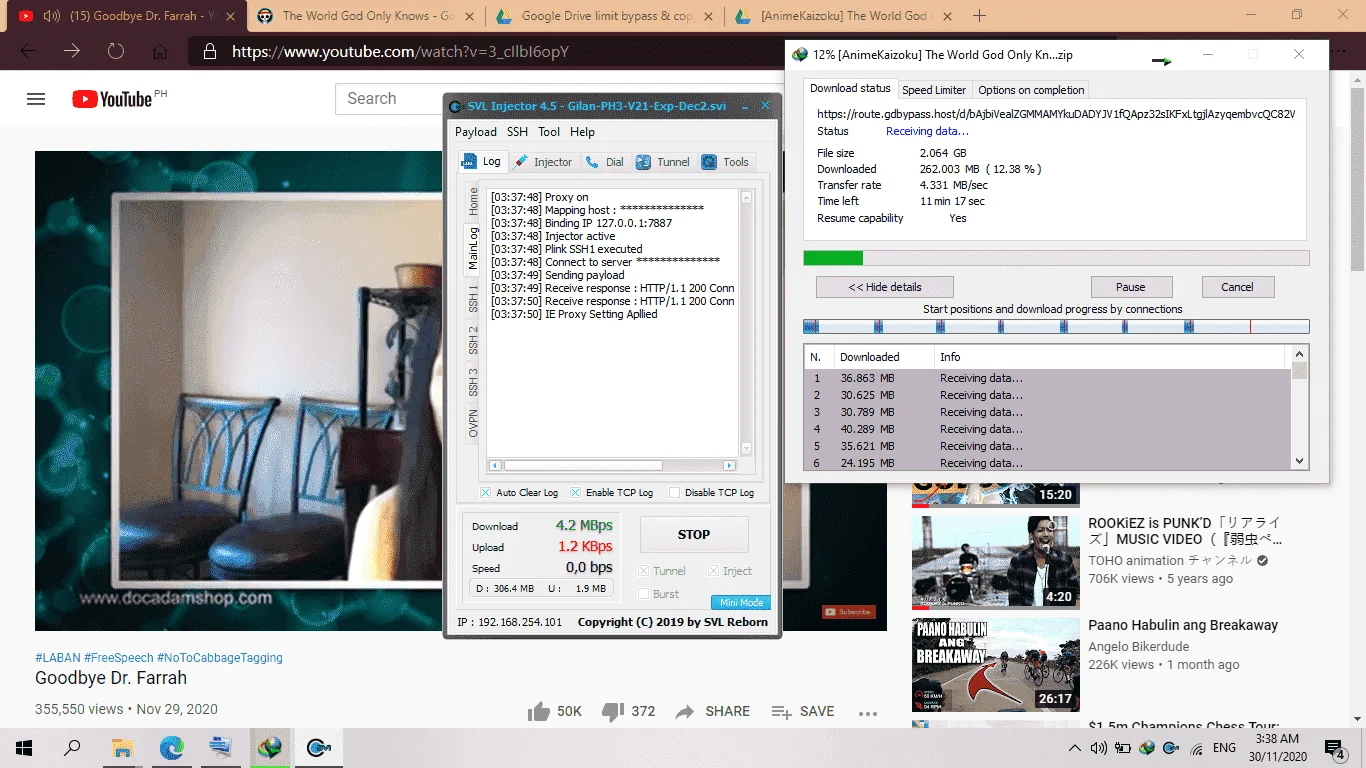
Task: Open the Tool menu
Action: (x=549, y=132)
